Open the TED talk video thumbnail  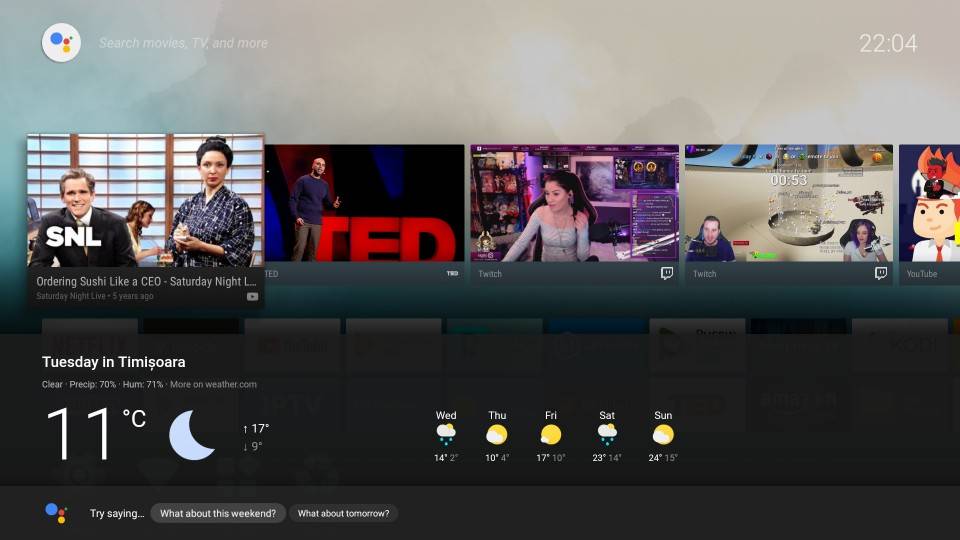pos(365,203)
